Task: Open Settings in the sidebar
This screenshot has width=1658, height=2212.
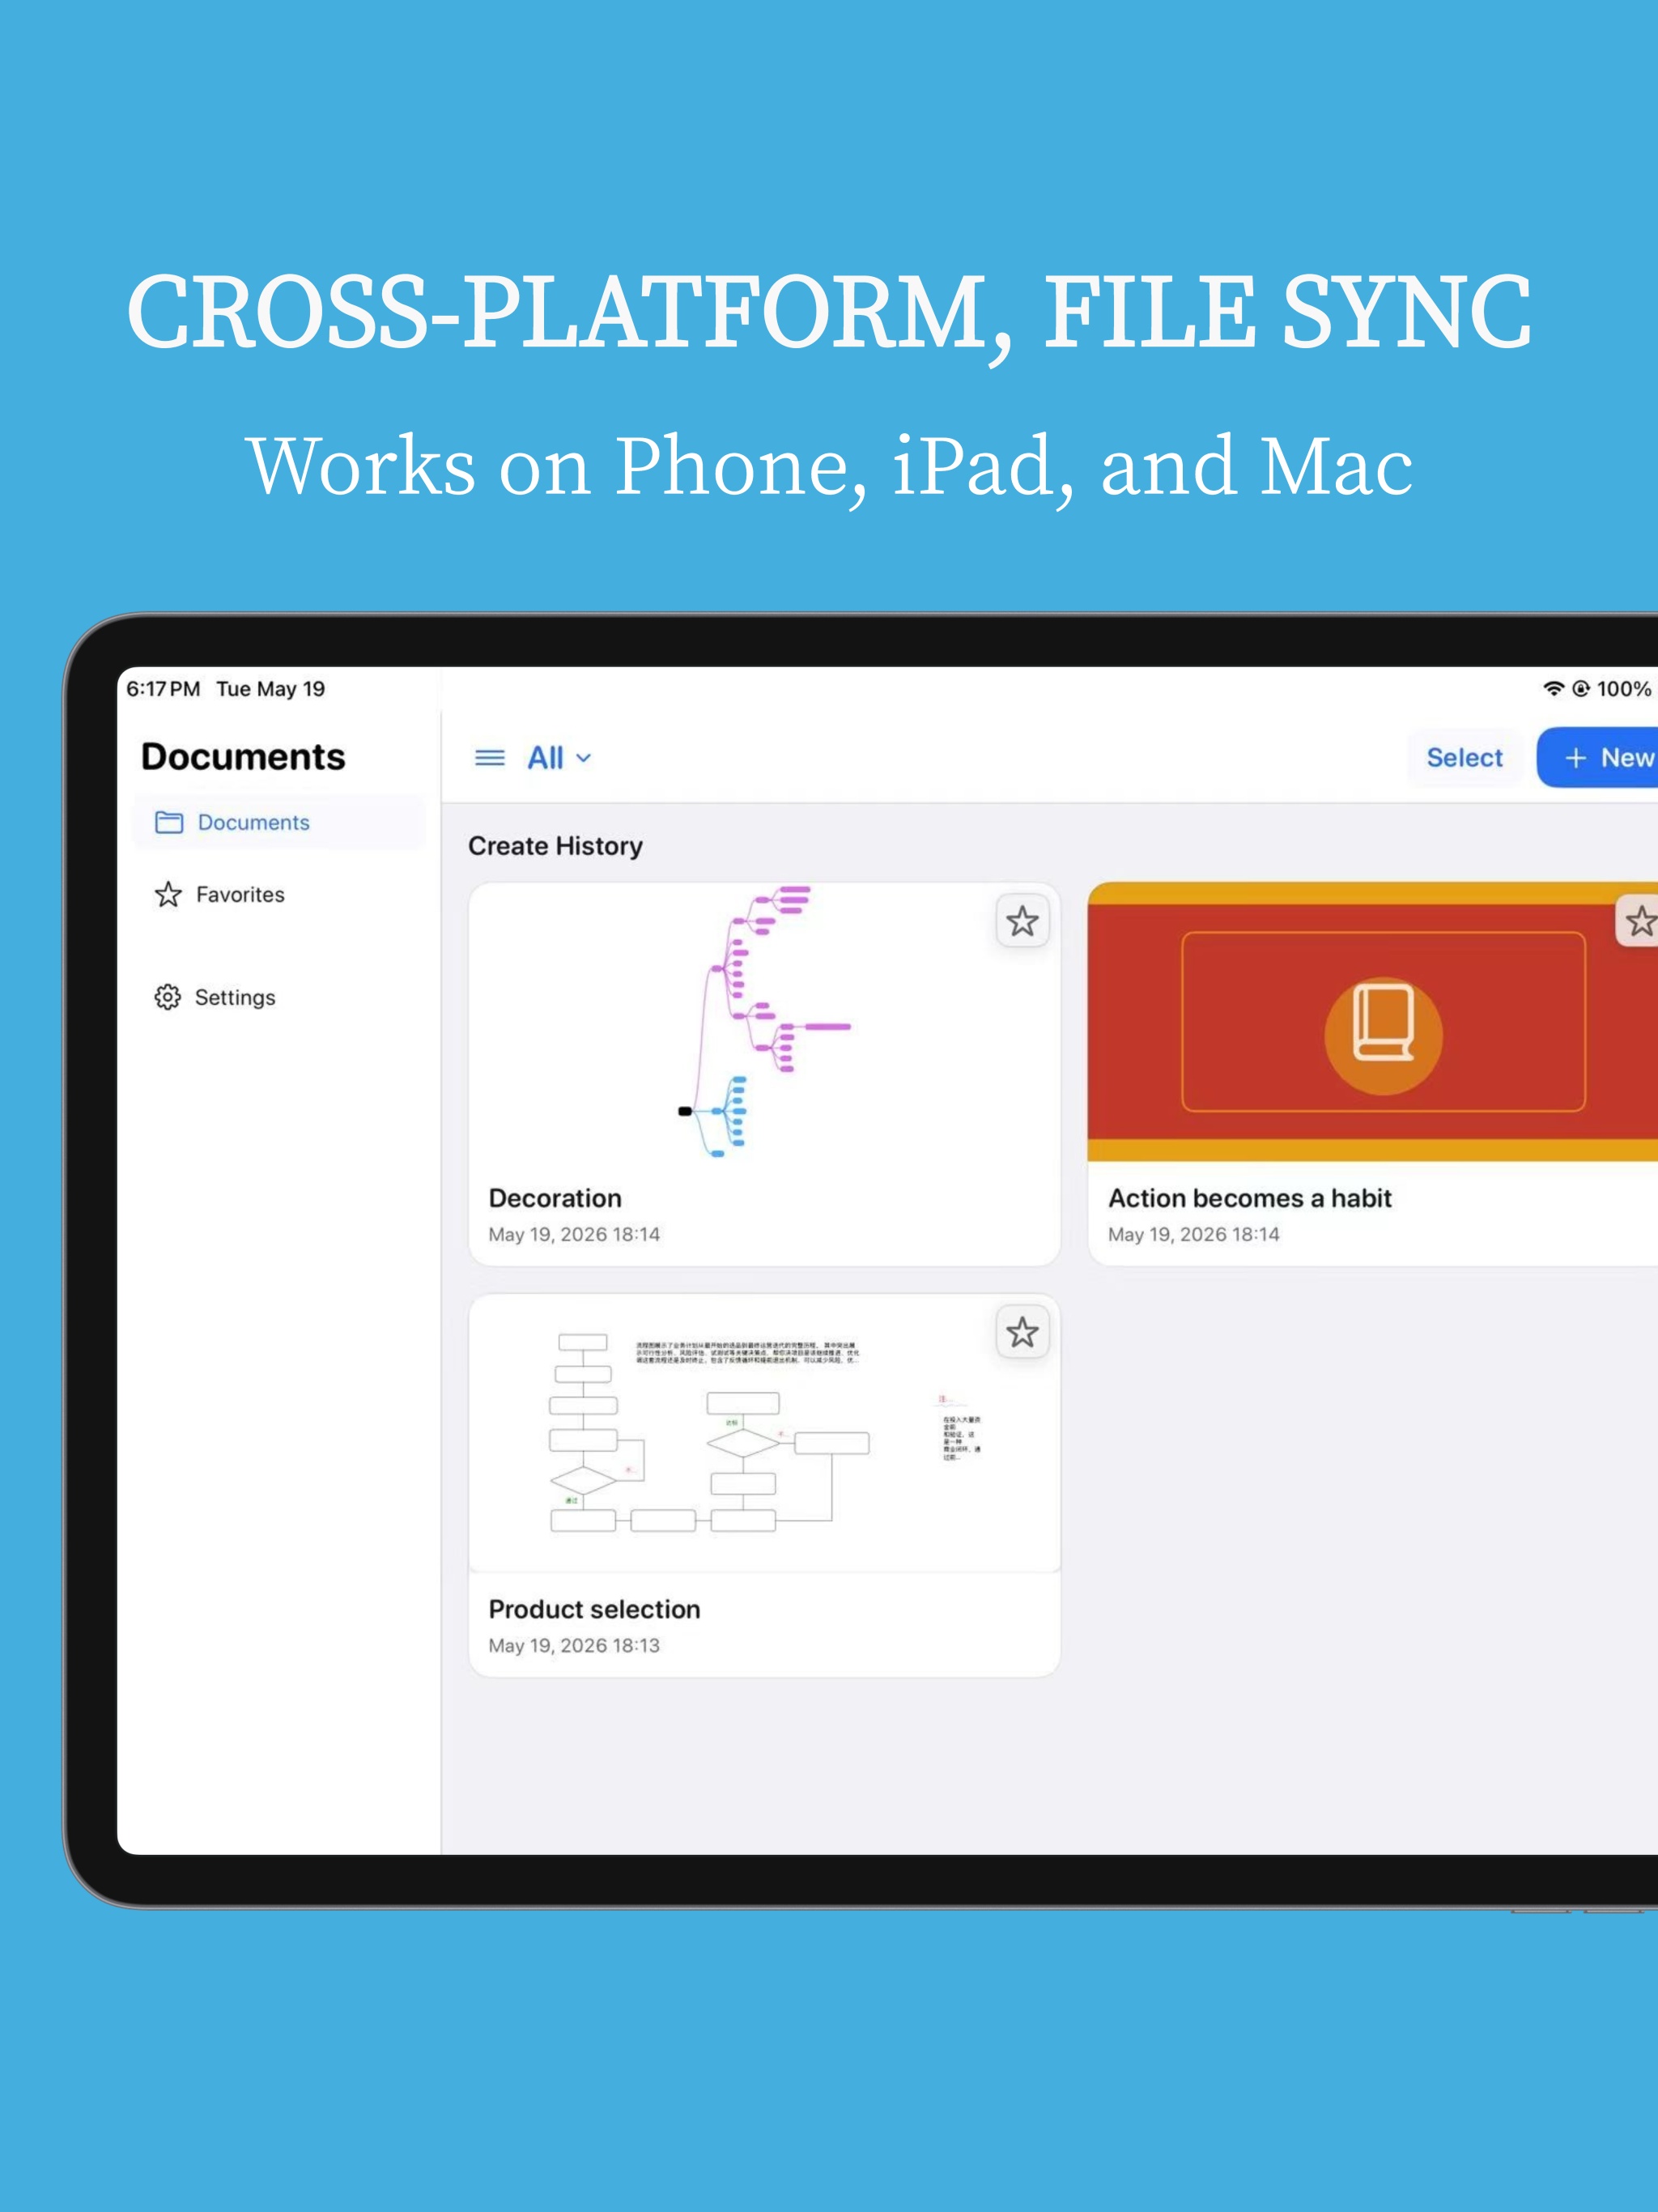Action: [x=279, y=997]
